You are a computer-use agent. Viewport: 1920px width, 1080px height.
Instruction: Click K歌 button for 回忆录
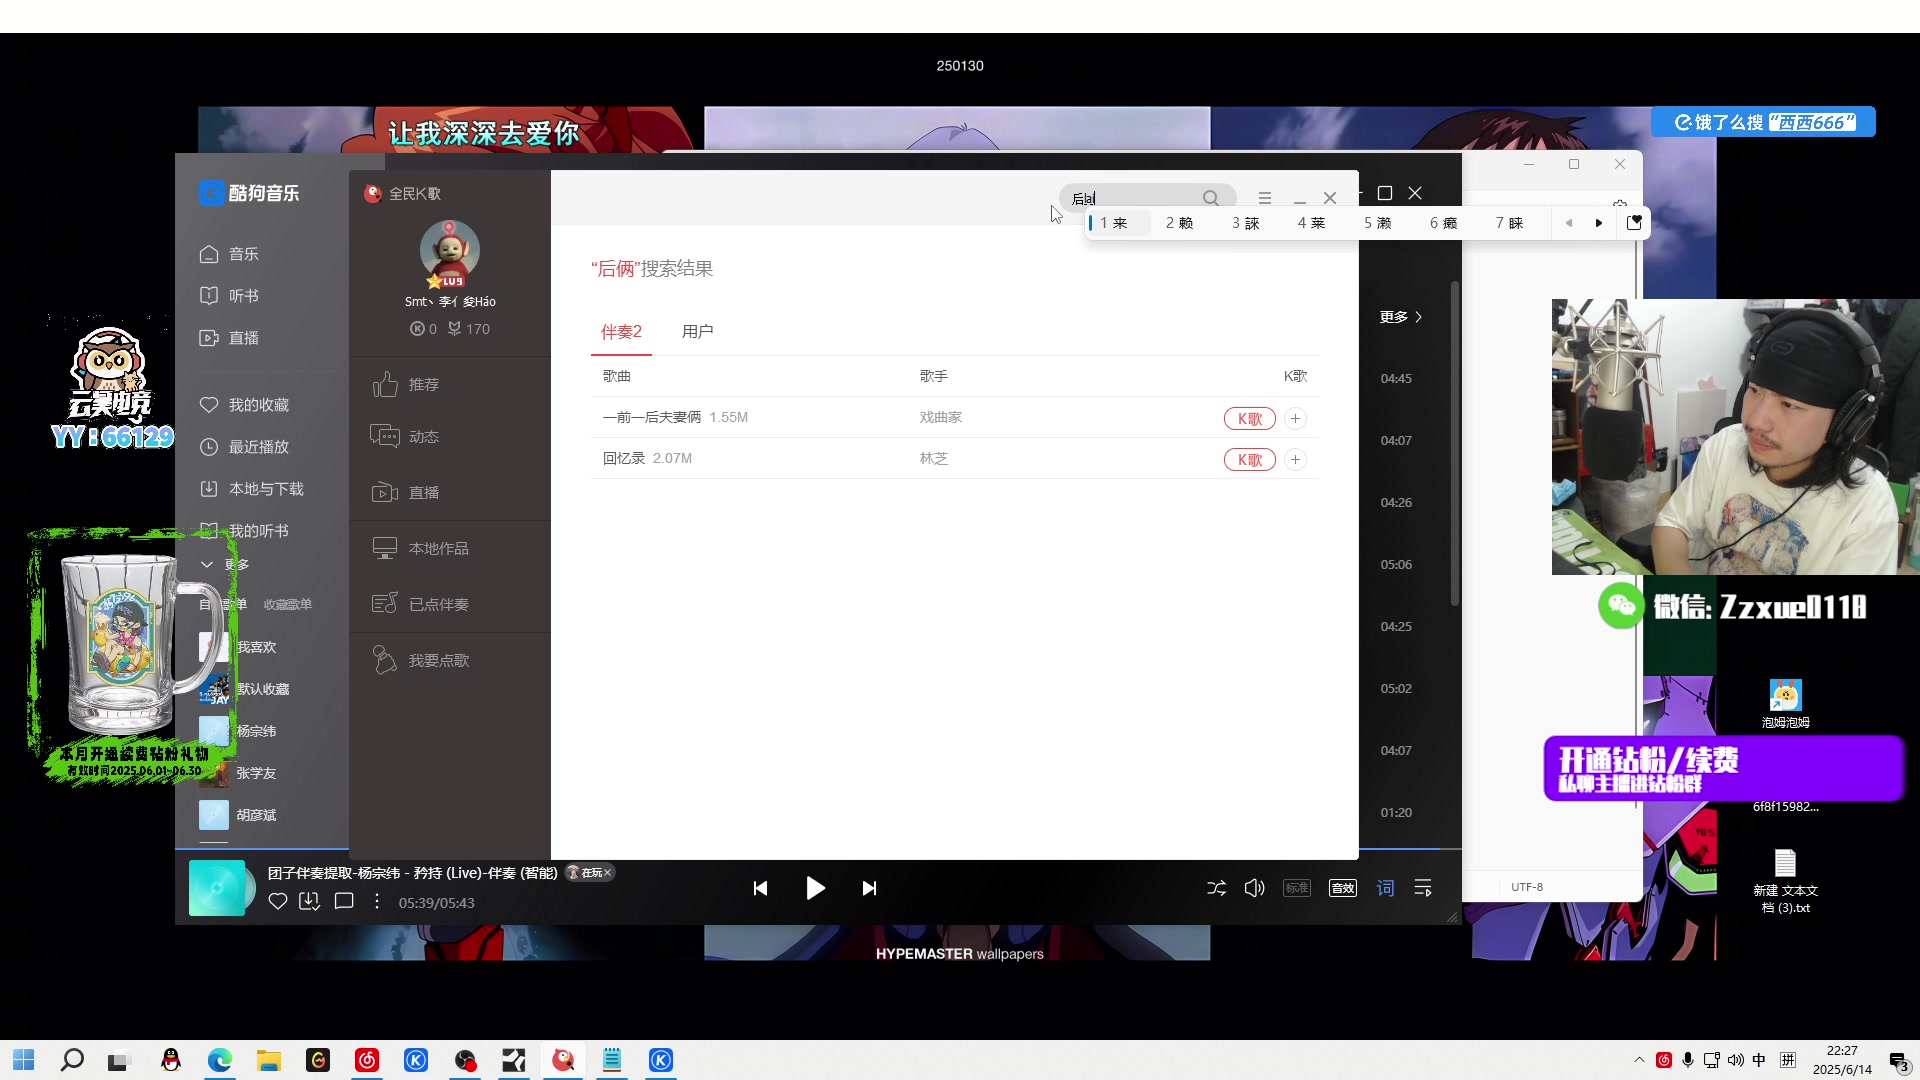click(1249, 460)
